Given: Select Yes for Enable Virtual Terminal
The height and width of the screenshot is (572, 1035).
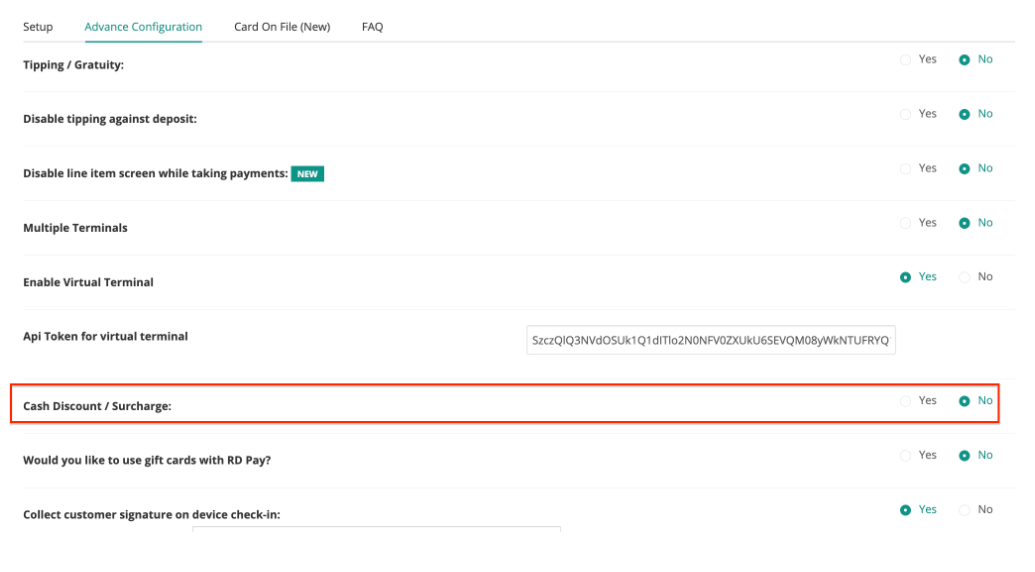Looking at the screenshot, I should coord(906,277).
